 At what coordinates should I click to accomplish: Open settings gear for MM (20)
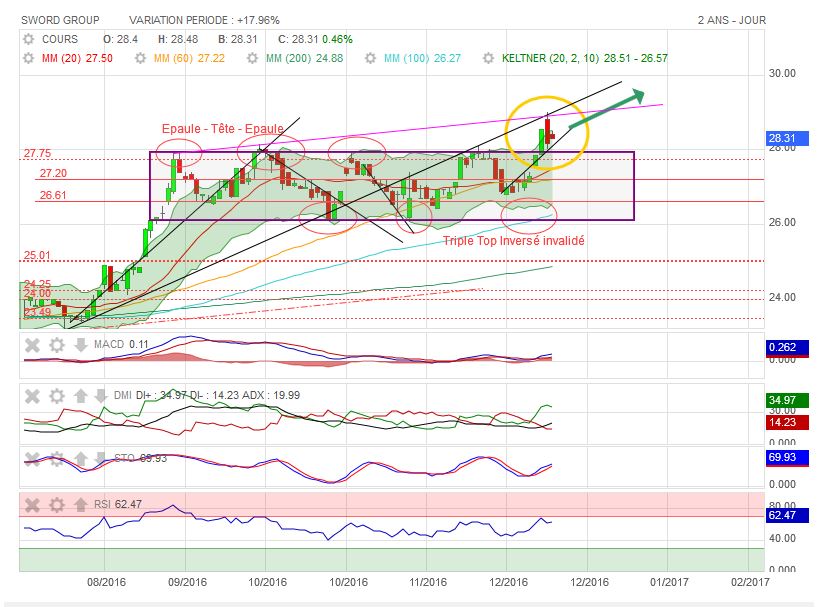[x=29, y=58]
